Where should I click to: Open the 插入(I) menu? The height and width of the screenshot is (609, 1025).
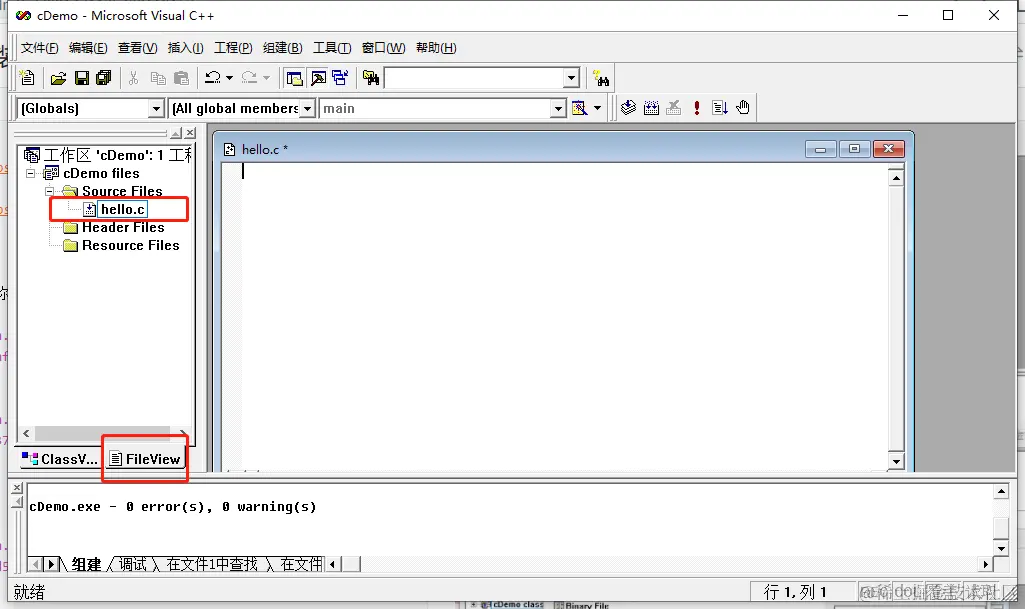tap(185, 48)
